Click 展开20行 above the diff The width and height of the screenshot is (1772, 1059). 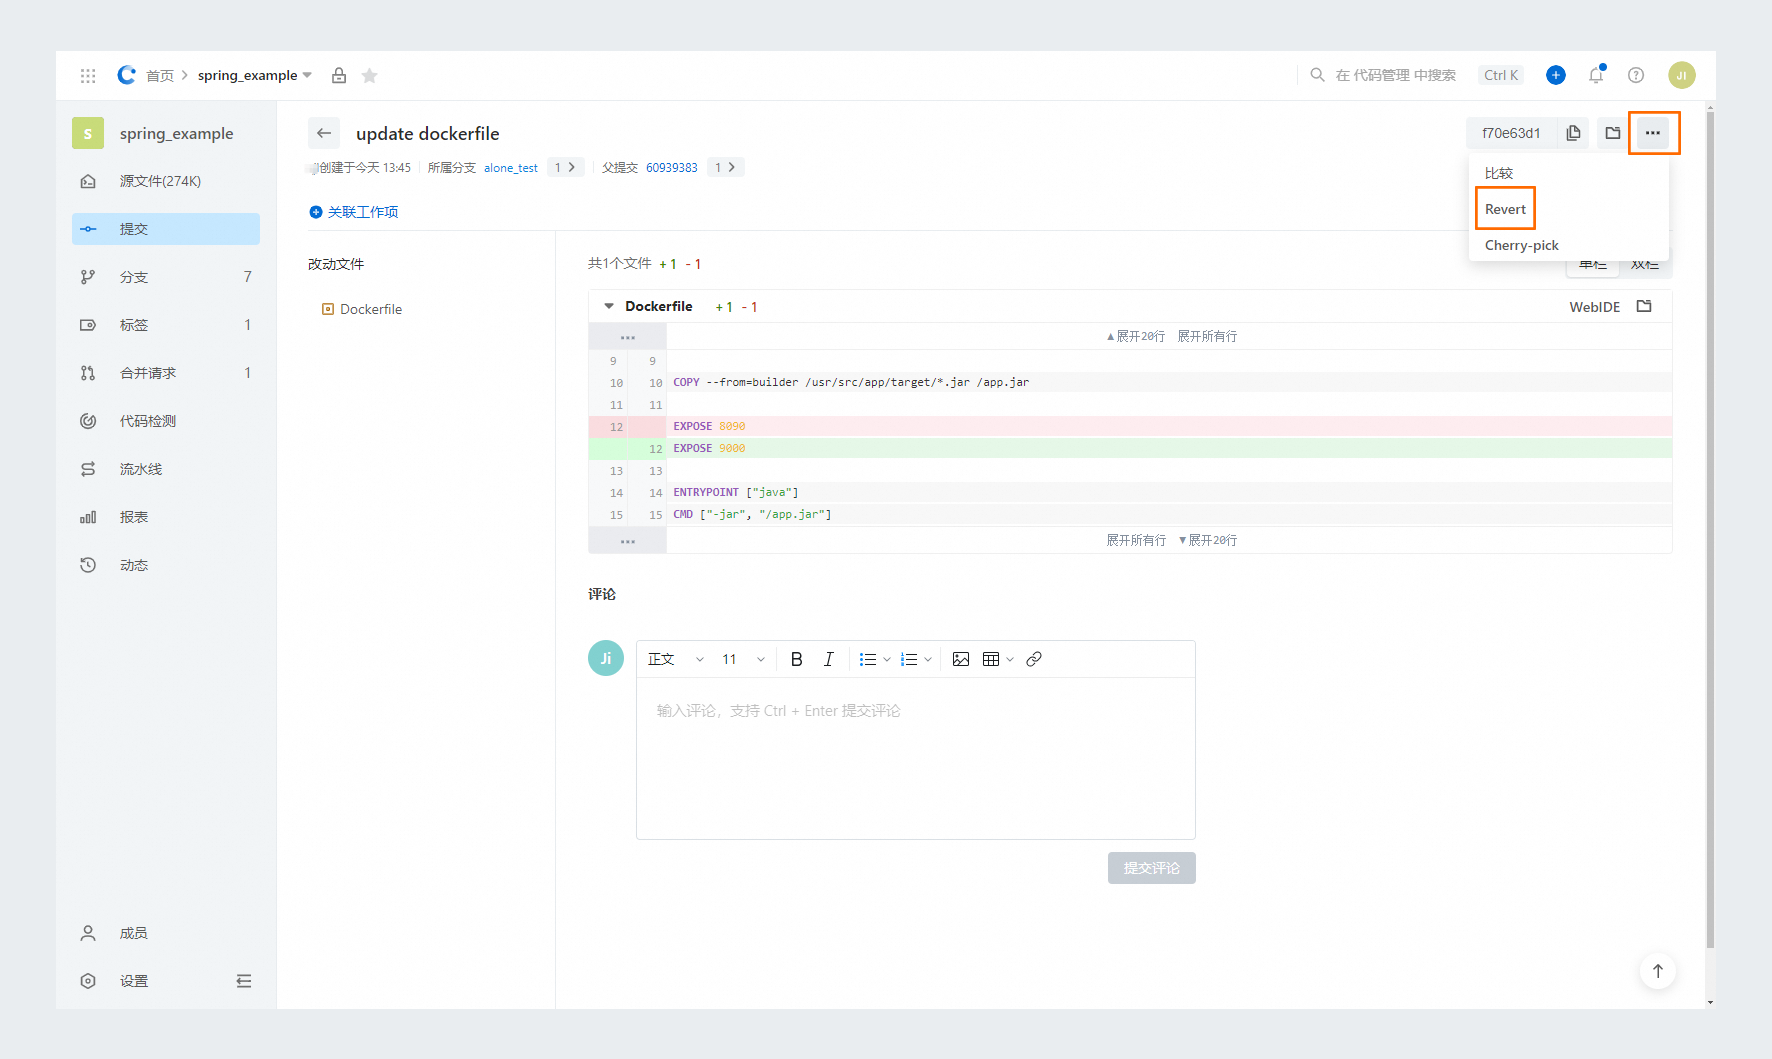(x=1136, y=337)
